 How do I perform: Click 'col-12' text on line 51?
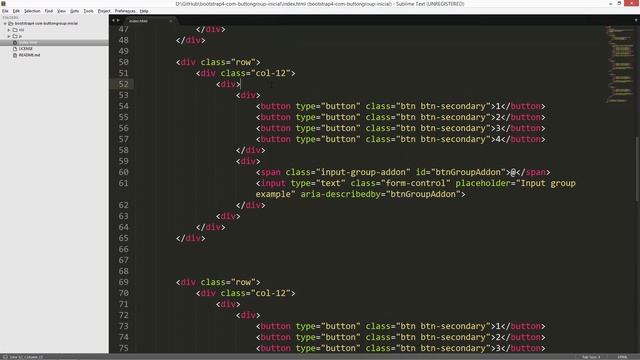pyautogui.click(x=271, y=73)
